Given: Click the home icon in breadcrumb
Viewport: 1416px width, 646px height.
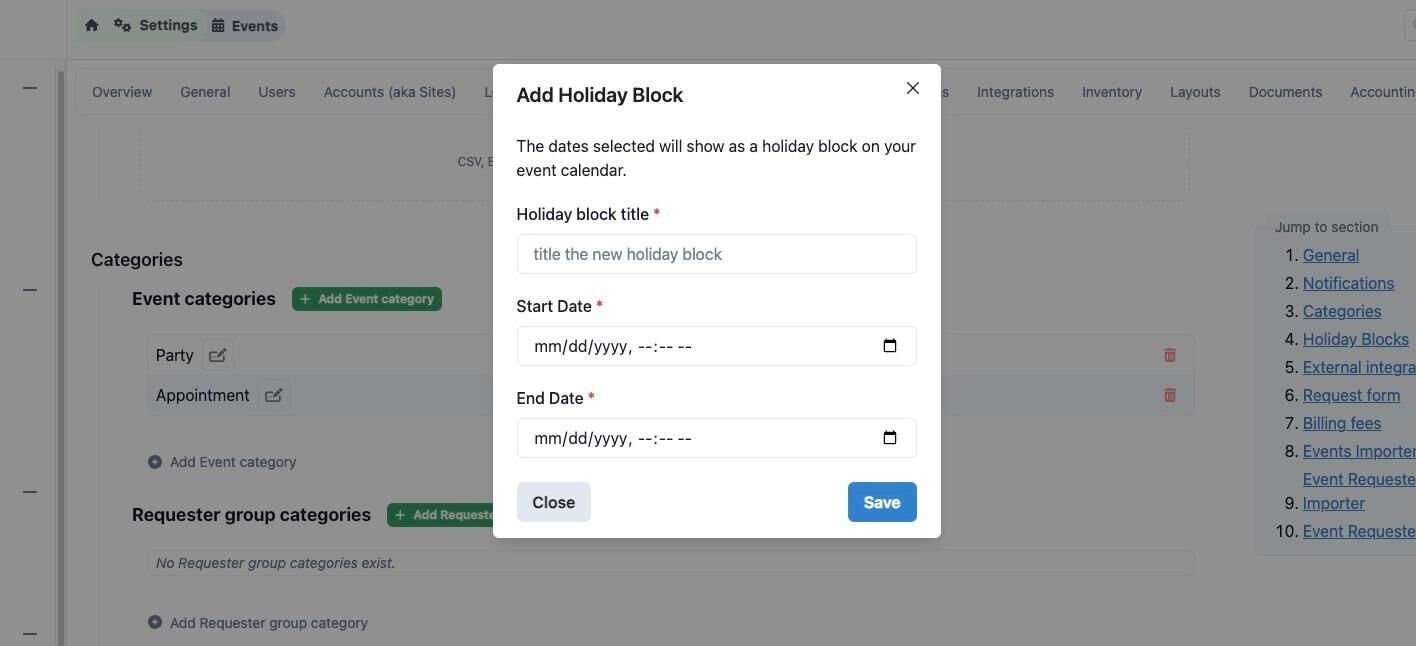Looking at the screenshot, I should click(x=92, y=25).
